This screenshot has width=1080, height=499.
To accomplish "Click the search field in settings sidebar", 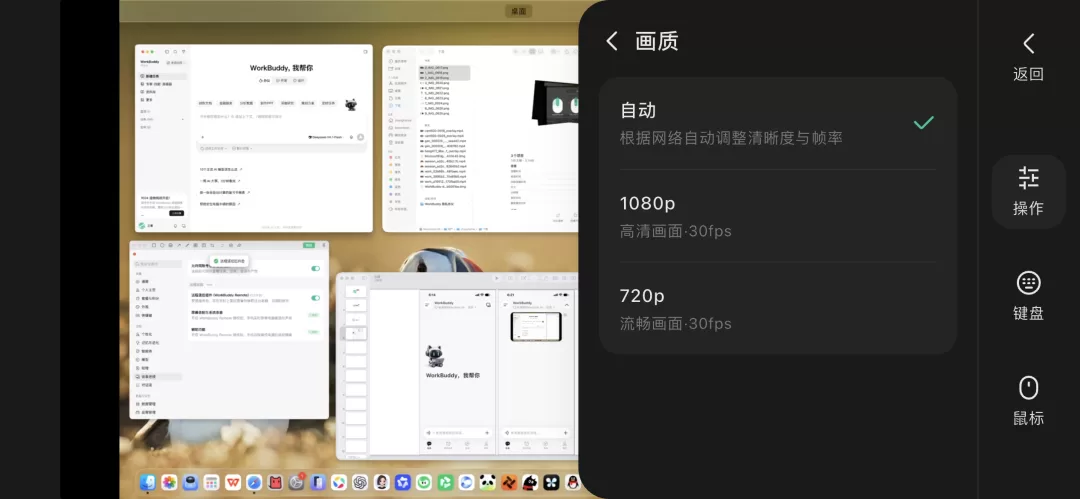I will coord(159,264).
